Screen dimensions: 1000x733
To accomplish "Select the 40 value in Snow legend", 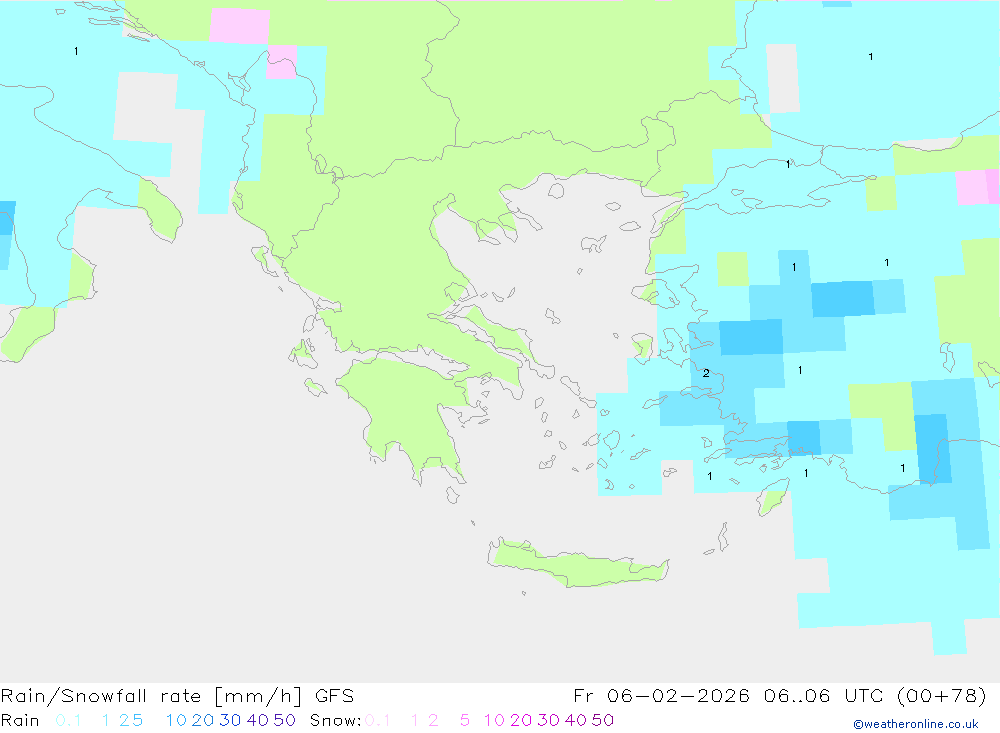I will click(x=576, y=720).
